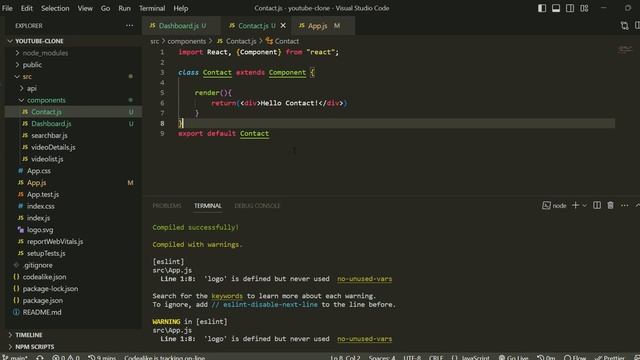The height and width of the screenshot is (360, 640).
Task: Open customize layout icon
Action: (x=584, y=8)
